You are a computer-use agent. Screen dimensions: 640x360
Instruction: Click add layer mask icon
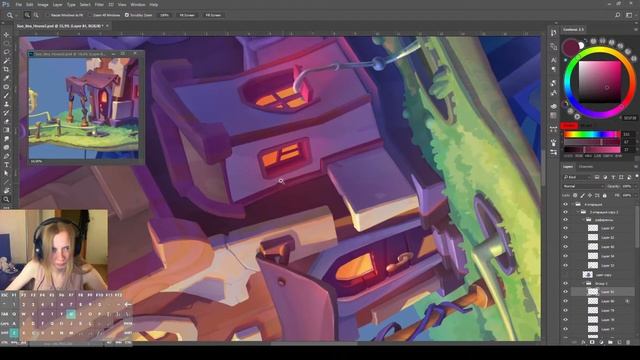pos(592,342)
